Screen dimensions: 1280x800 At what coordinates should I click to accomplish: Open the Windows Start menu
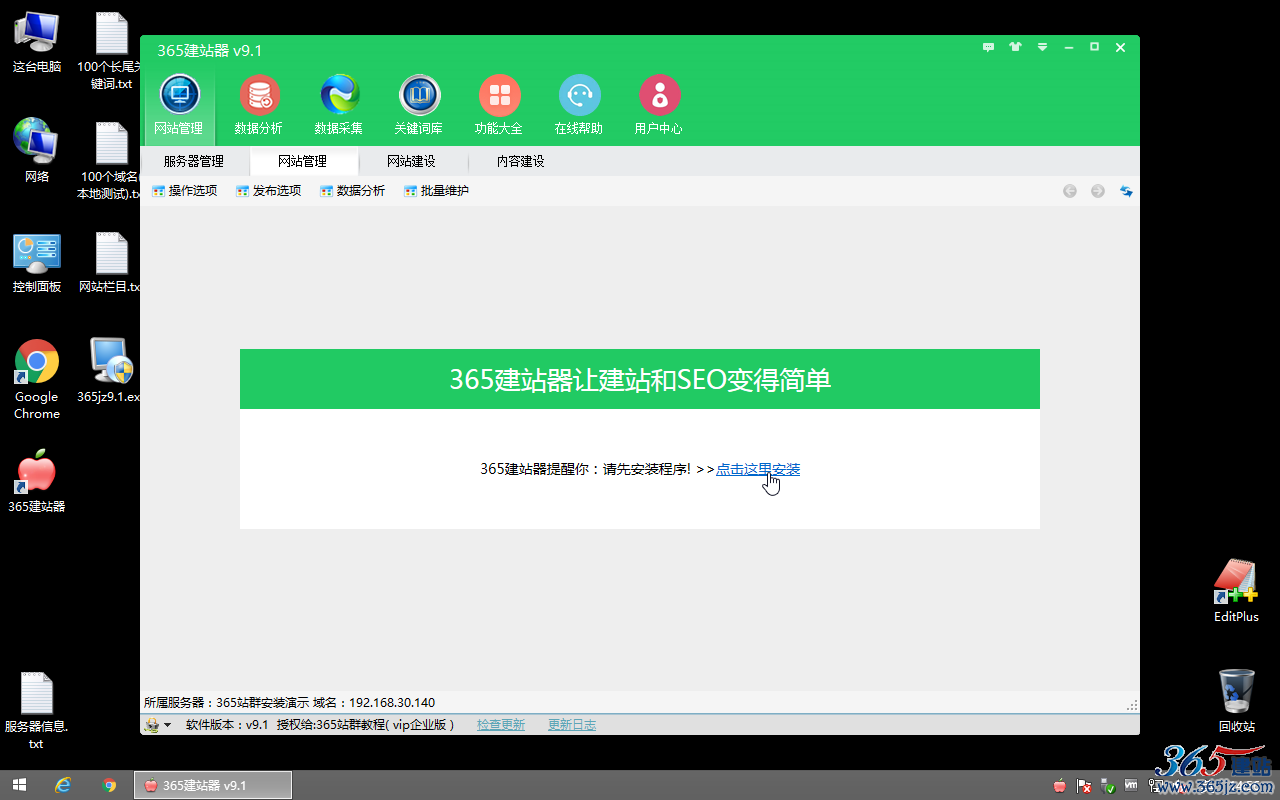coord(19,785)
